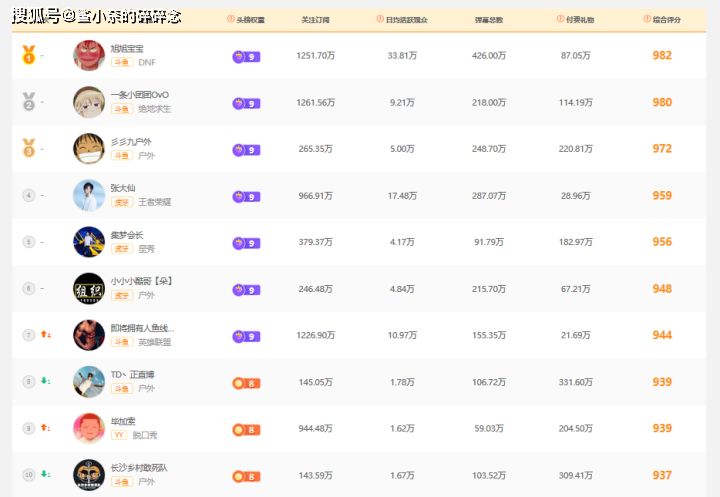Click the avatar of 彡彡九户外
Screen dimensions: 720x497
(89, 148)
